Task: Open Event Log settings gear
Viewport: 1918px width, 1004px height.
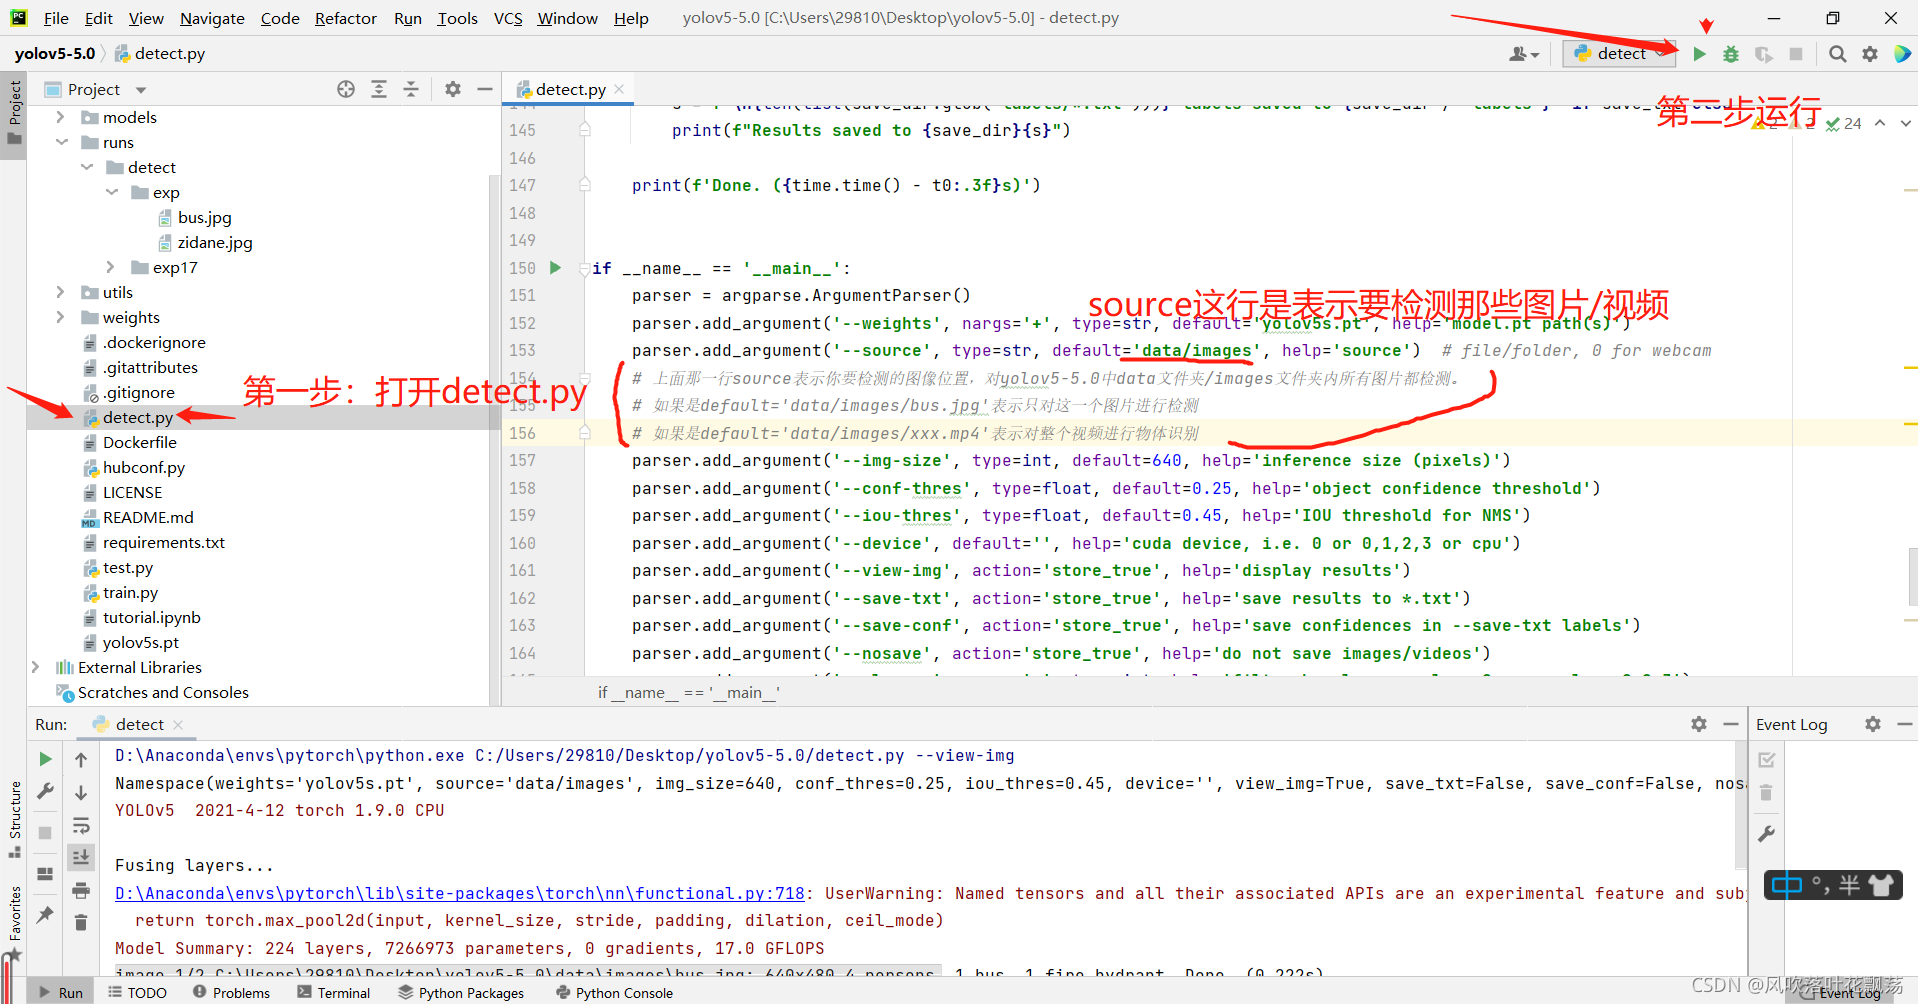Action: 1873,724
